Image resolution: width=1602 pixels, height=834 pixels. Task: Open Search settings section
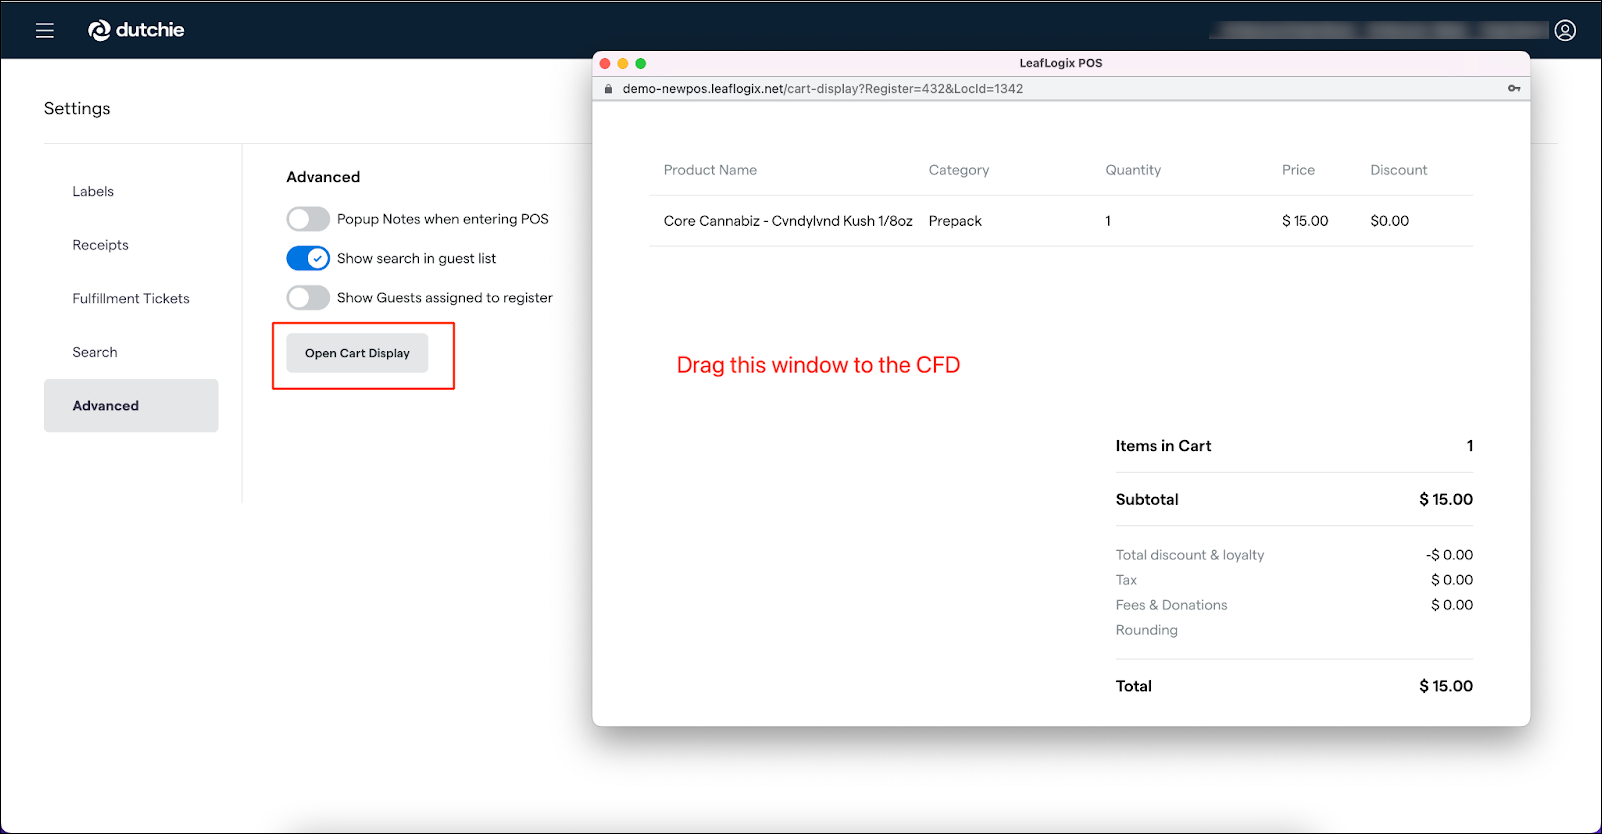click(x=95, y=352)
